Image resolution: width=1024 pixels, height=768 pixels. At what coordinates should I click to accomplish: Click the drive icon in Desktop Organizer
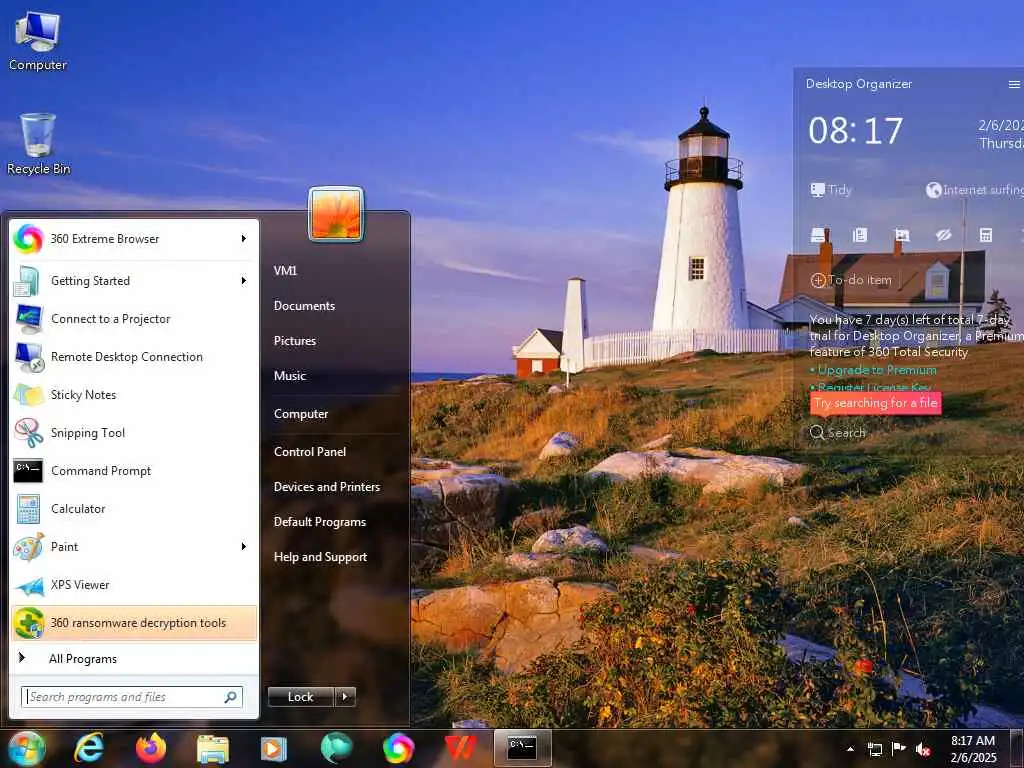[x=818, y=235]
